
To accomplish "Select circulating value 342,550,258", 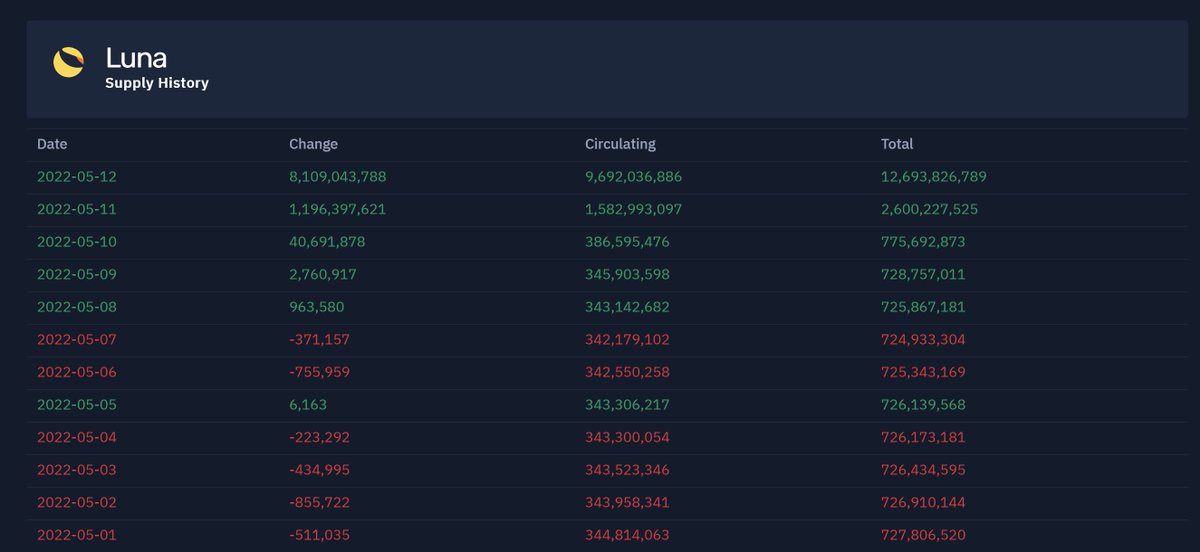I will click(x=628, y=372).
